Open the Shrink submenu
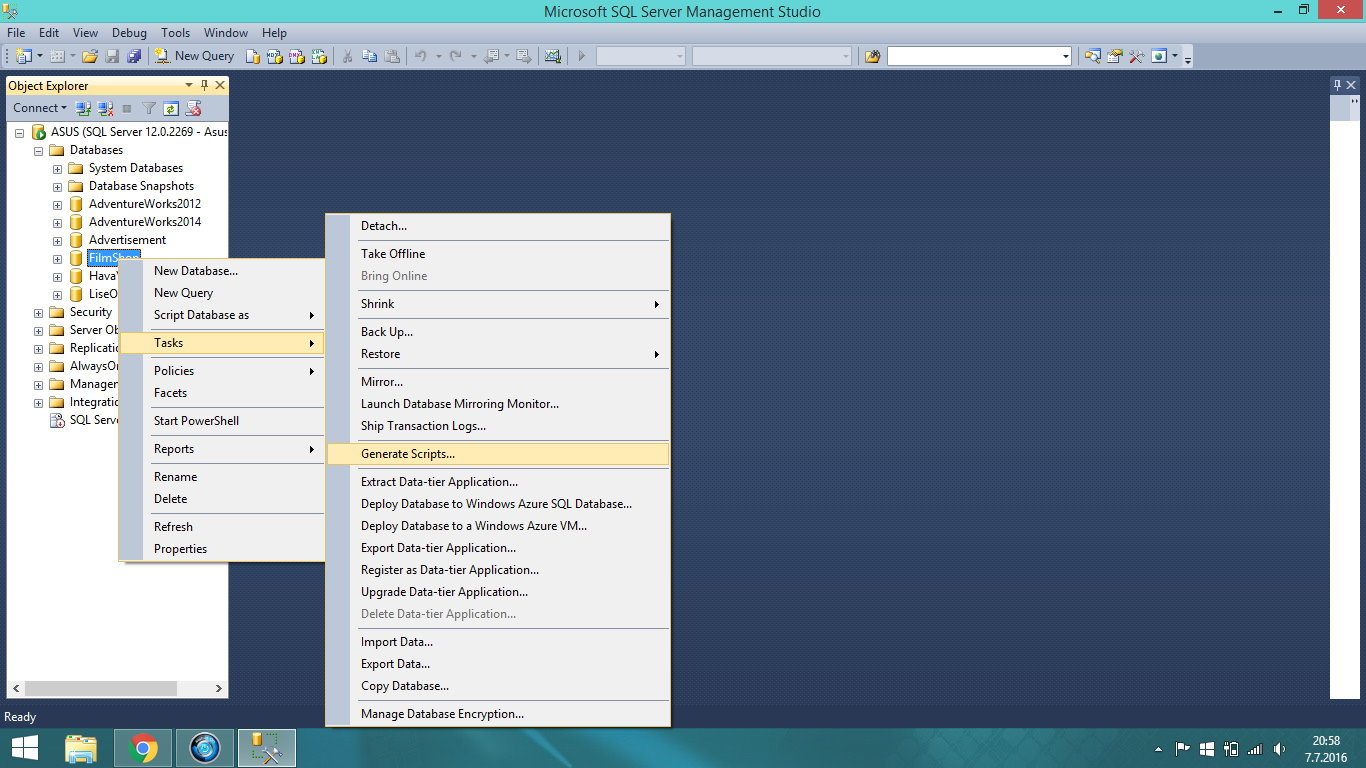 point(498,304)
